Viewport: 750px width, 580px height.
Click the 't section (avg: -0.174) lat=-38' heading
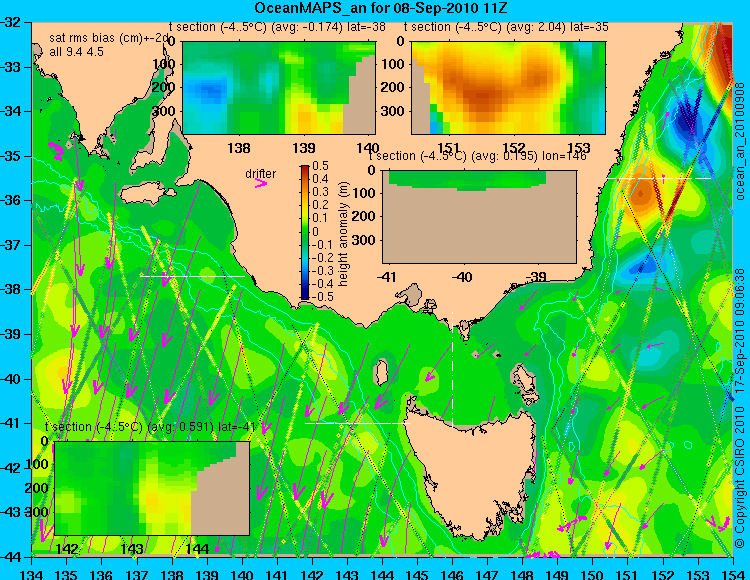click(277, 27)
